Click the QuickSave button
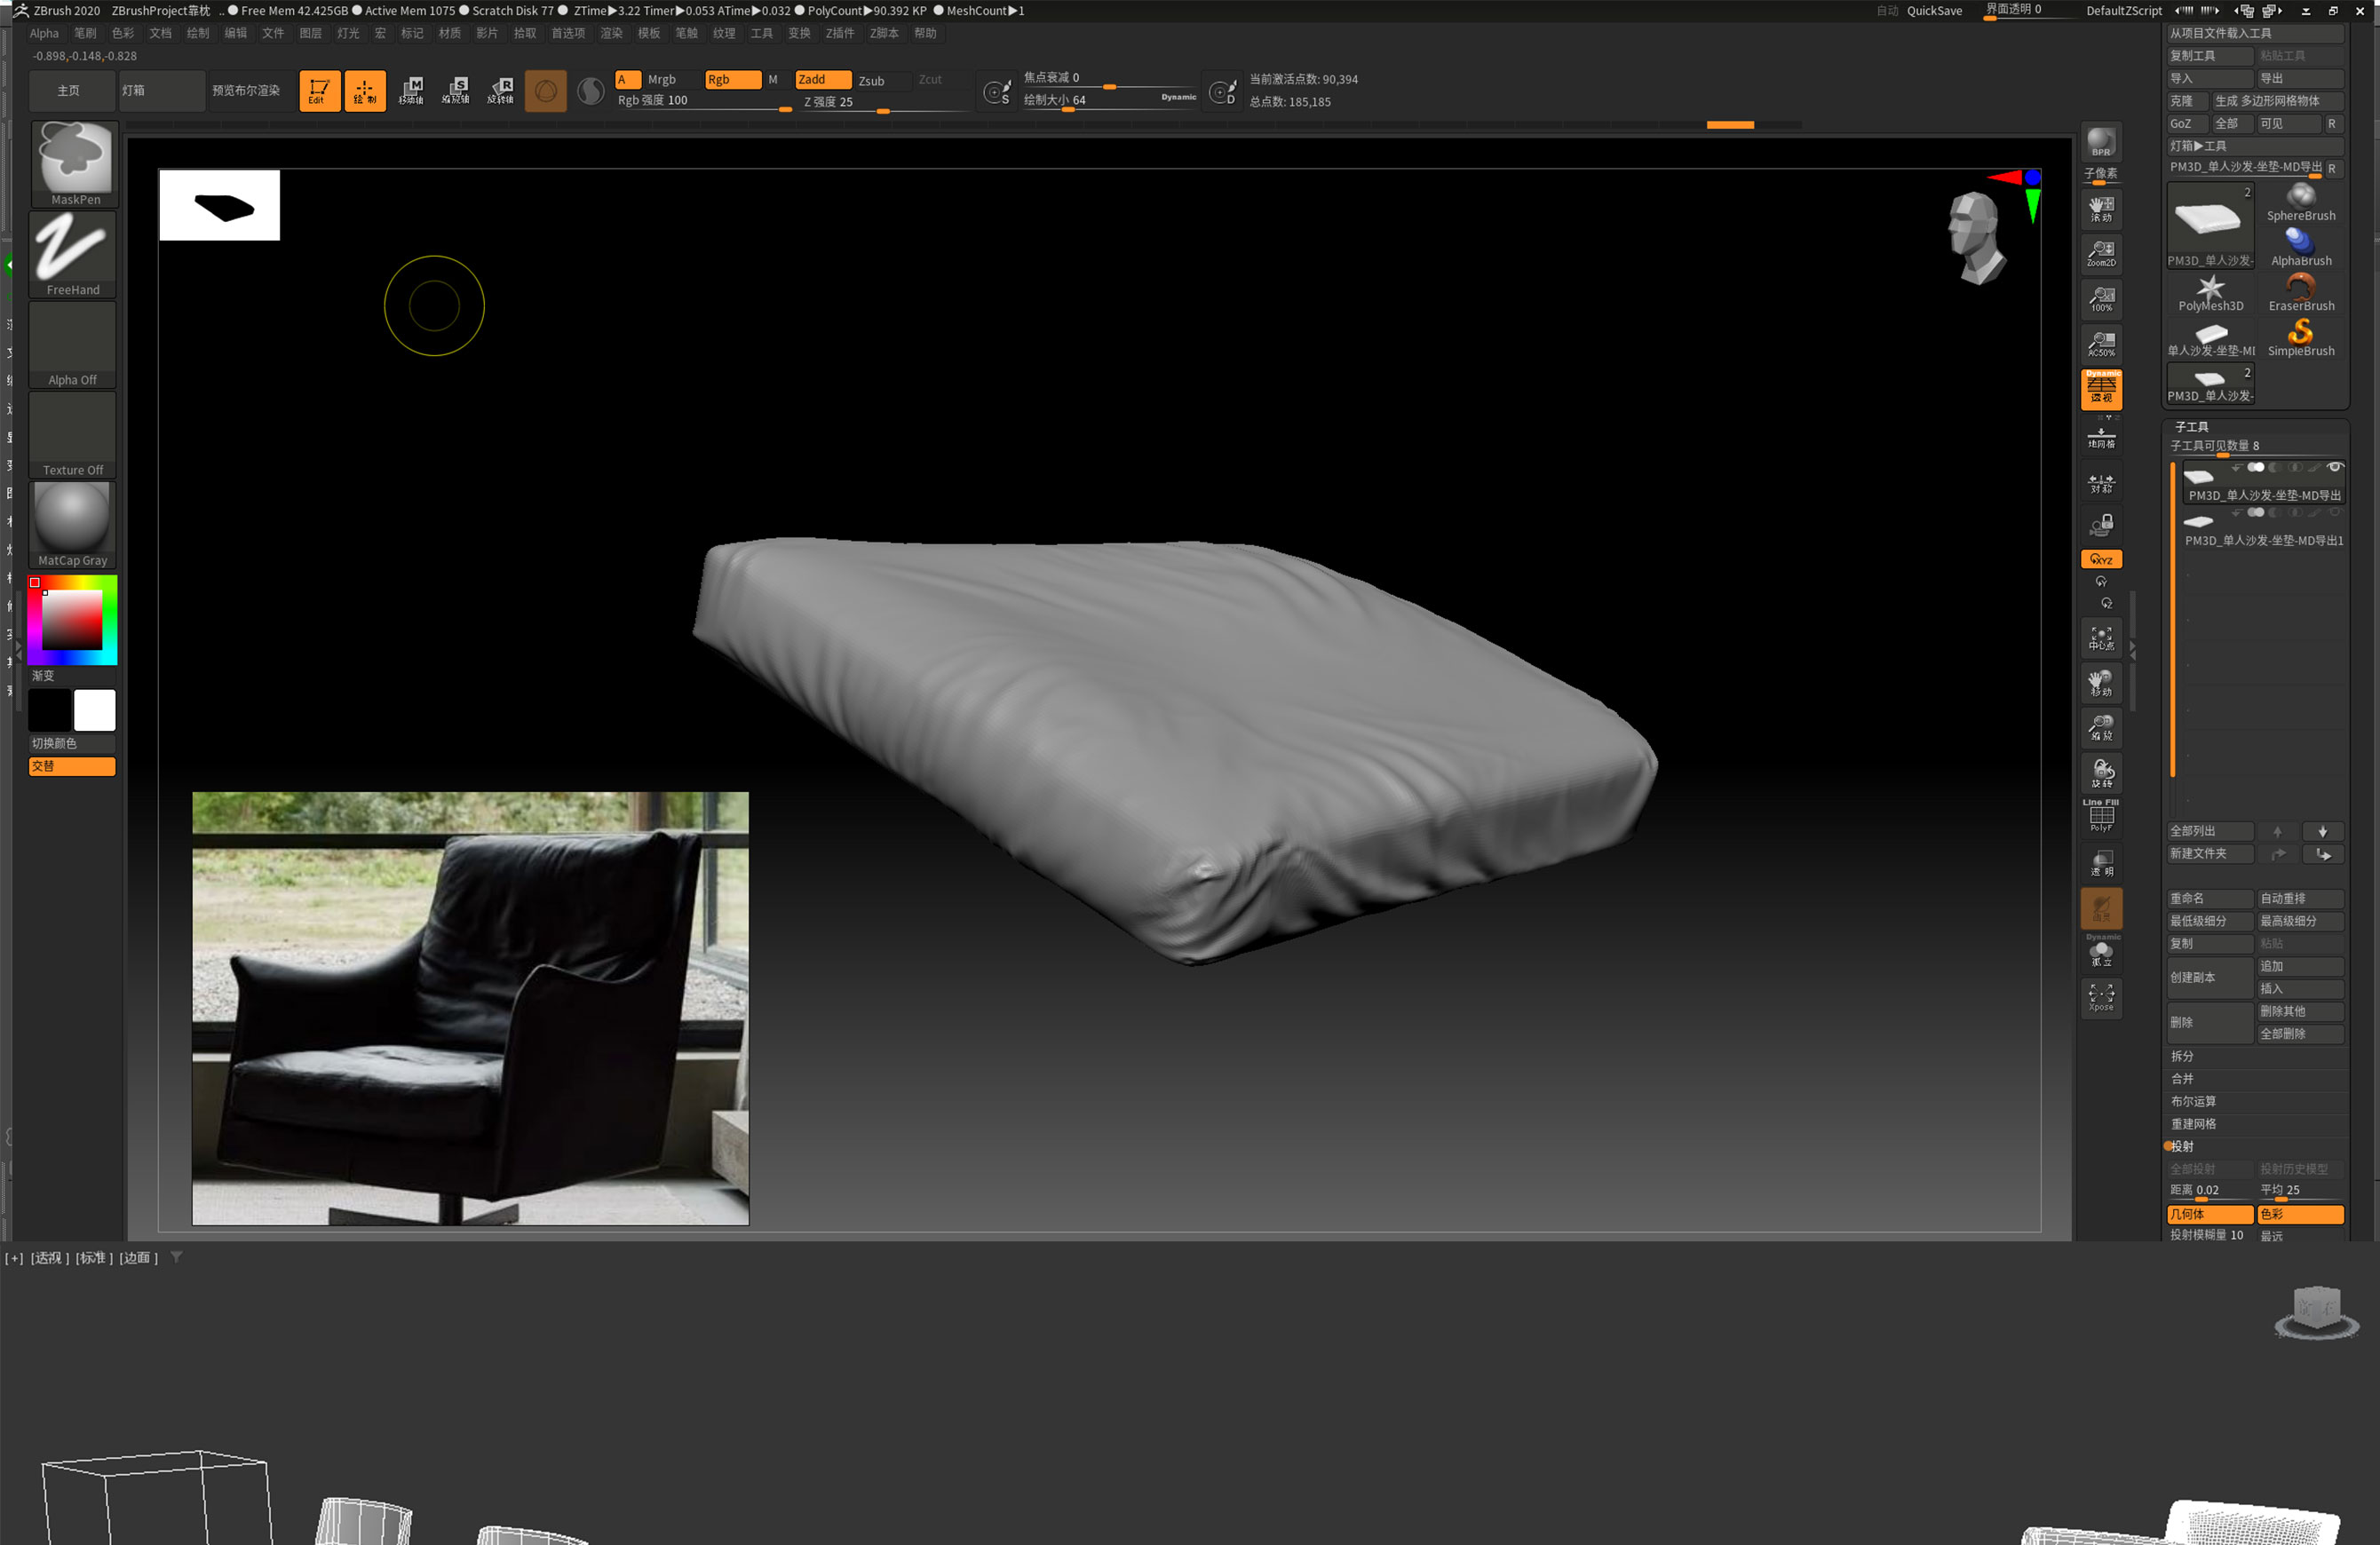Screen dimensions: 2380x1545 [1933, 11]
